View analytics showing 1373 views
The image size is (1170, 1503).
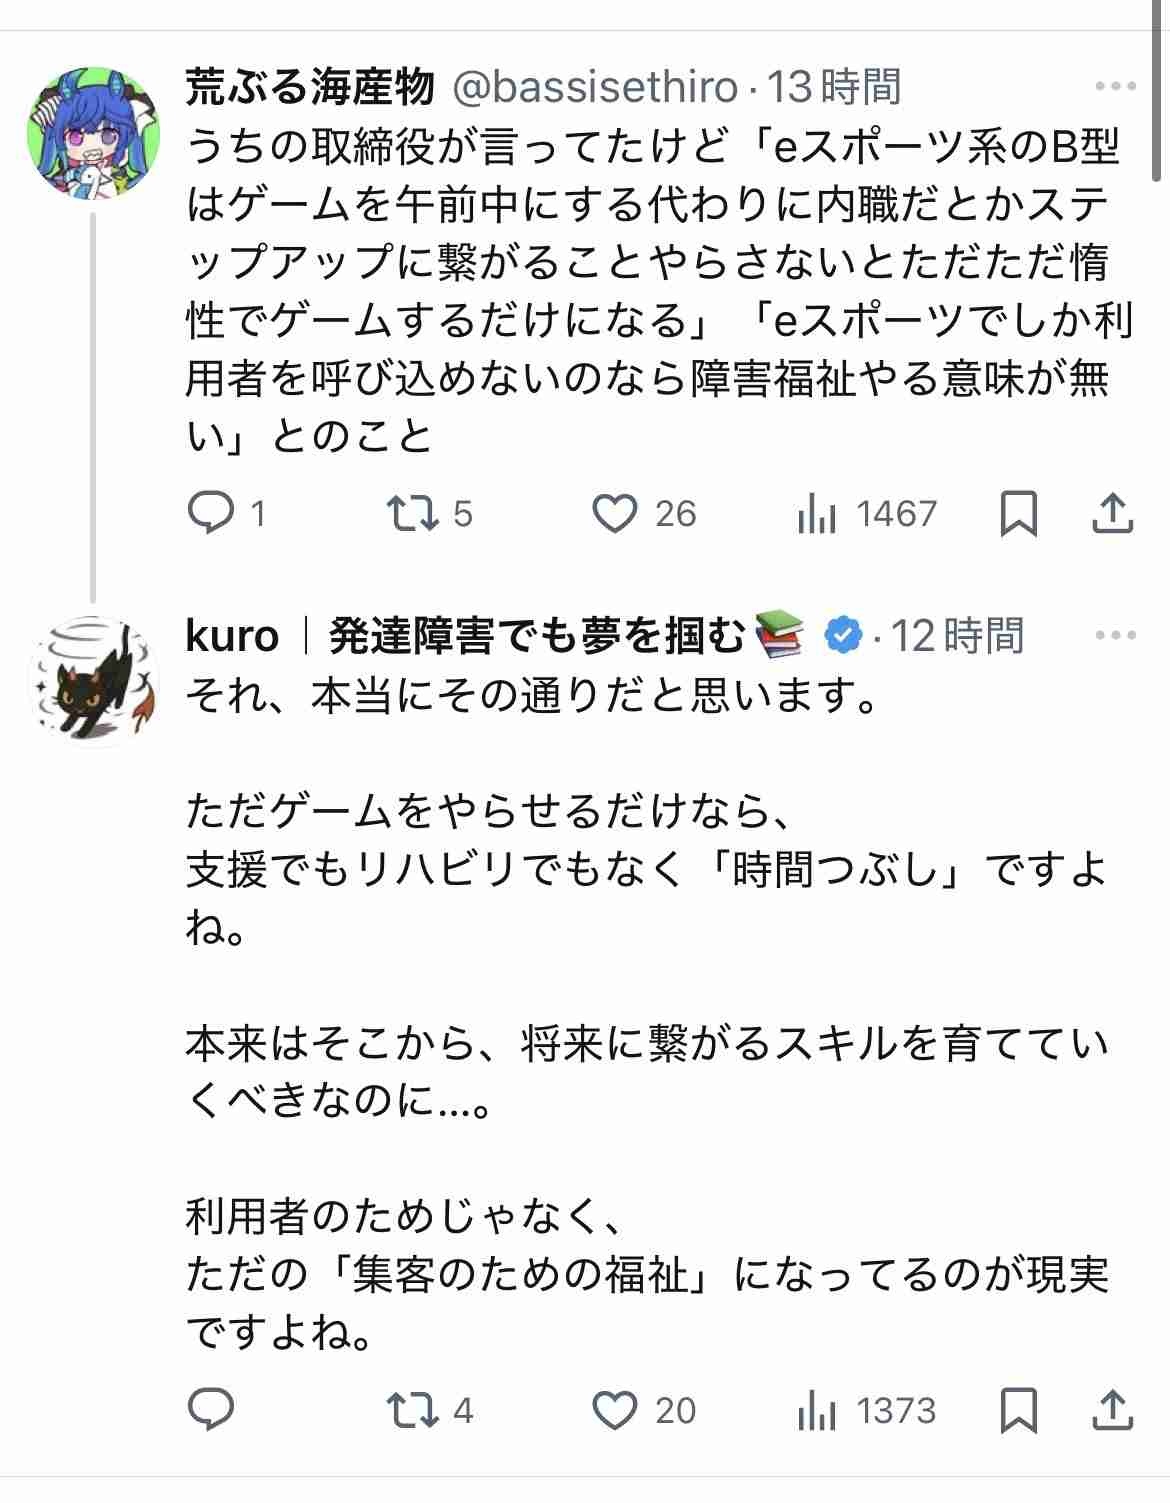tap(816, 1410)
